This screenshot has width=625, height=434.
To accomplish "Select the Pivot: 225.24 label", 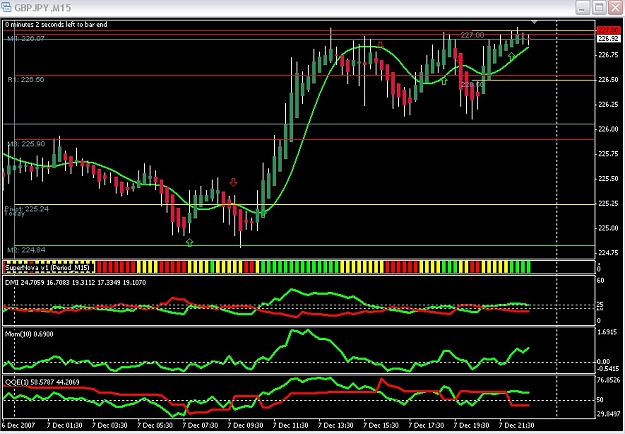I will tap(27, 208).
